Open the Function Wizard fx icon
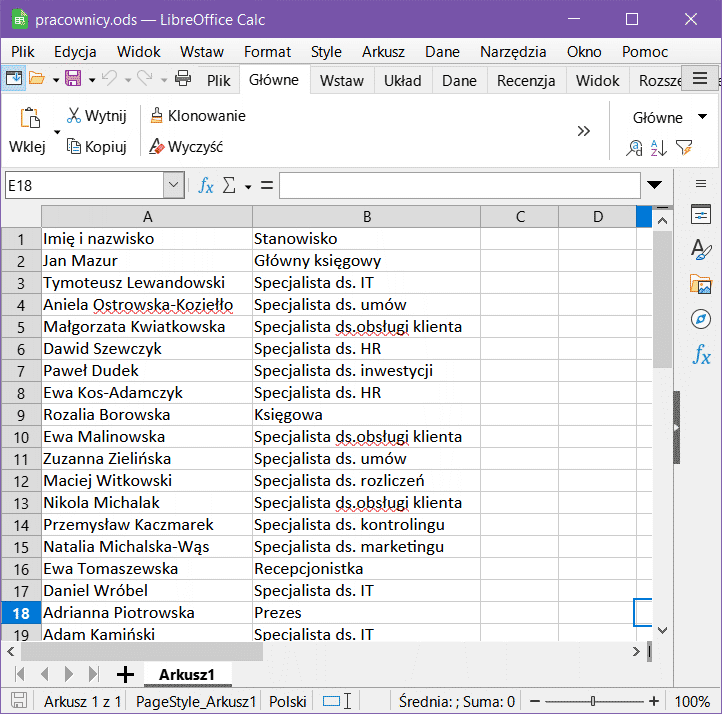Image resolution: width=722 pixels, height=714 pixels. coord(206,186)
